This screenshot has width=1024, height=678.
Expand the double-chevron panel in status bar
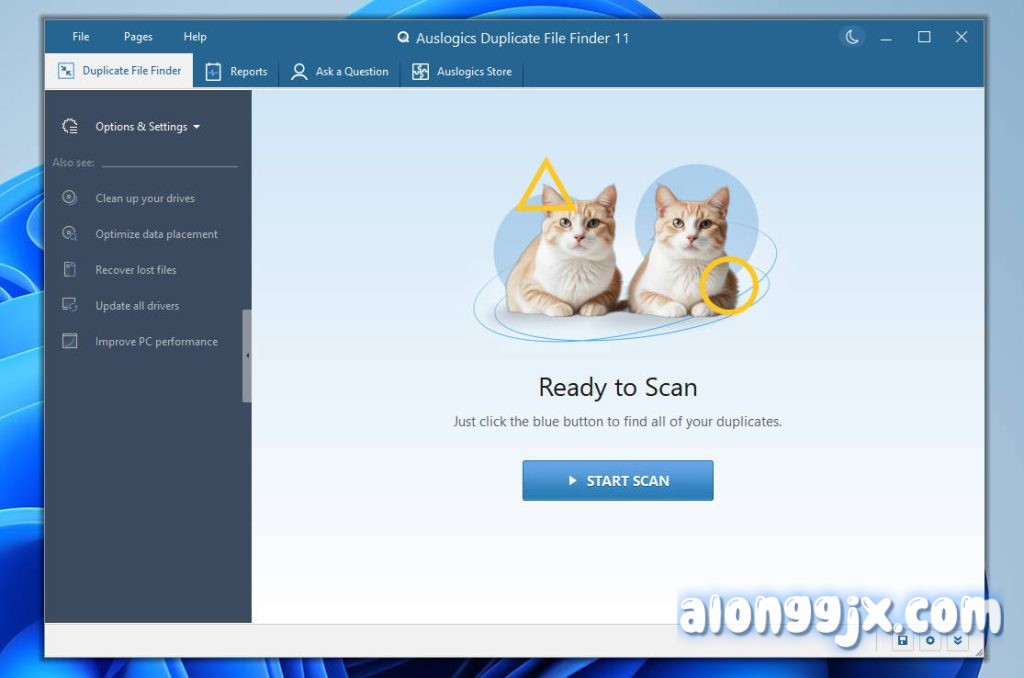point(957,640)
